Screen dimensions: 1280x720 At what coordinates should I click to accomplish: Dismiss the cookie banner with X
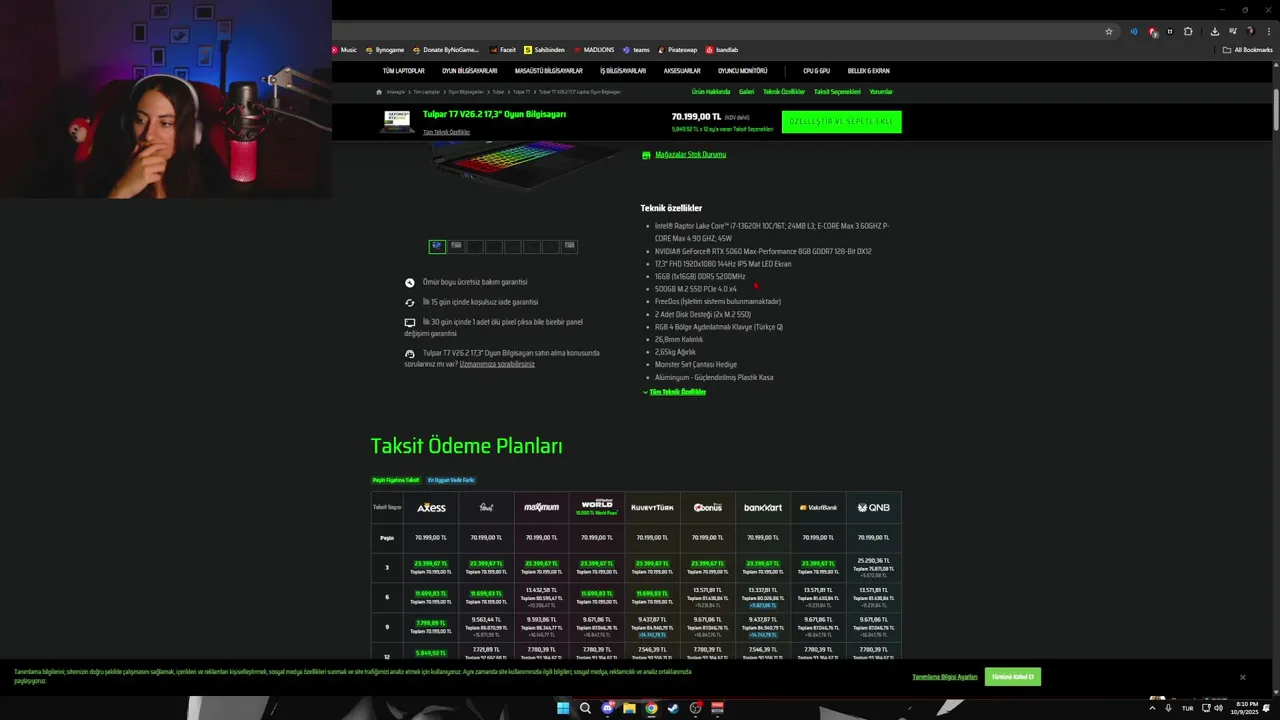[x=1243, y=677]
